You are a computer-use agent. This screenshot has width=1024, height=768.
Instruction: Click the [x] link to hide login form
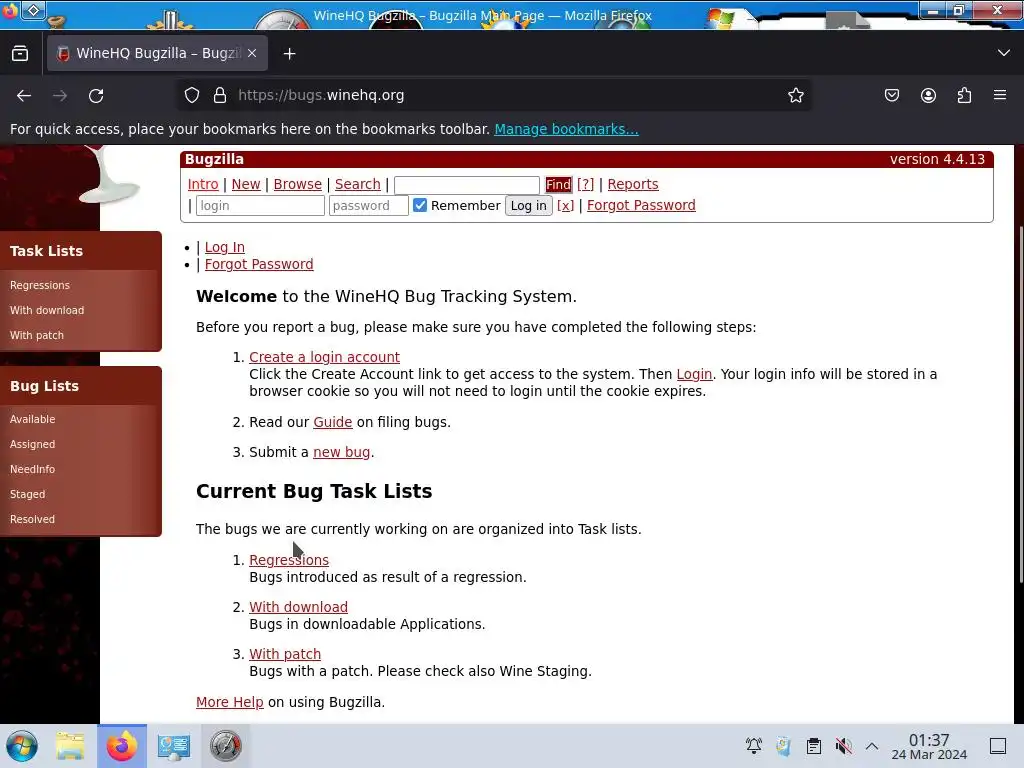(x=566, y=205)
